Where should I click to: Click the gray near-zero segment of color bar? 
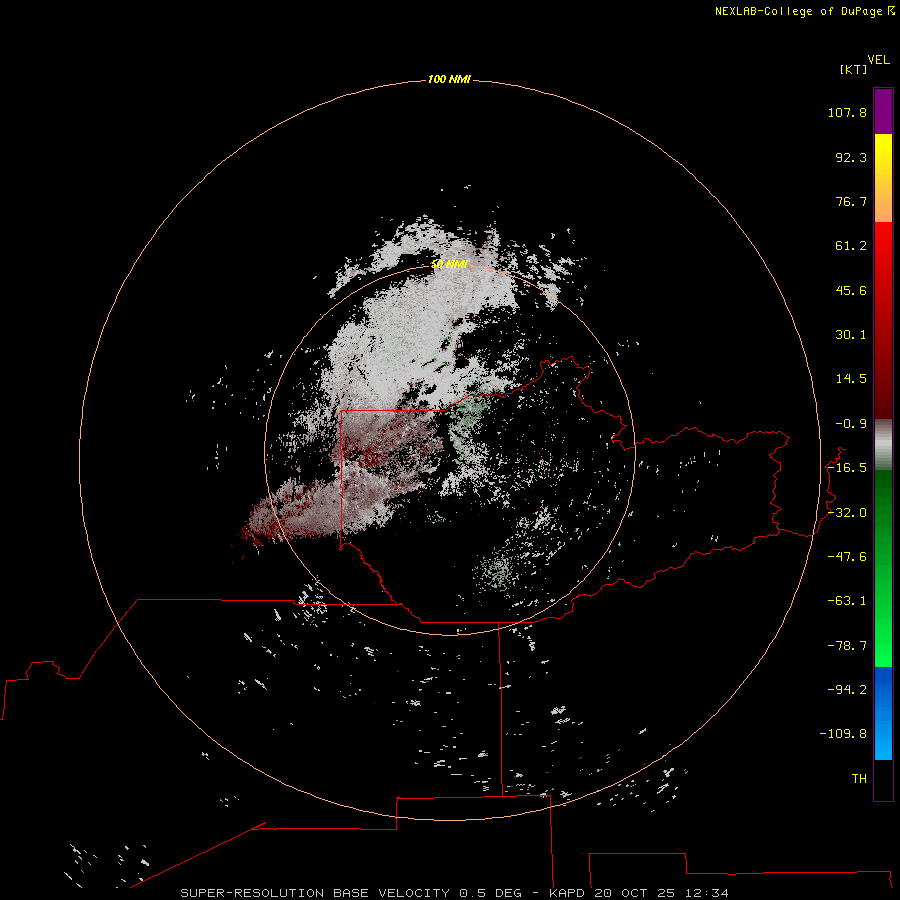[883, 445]
